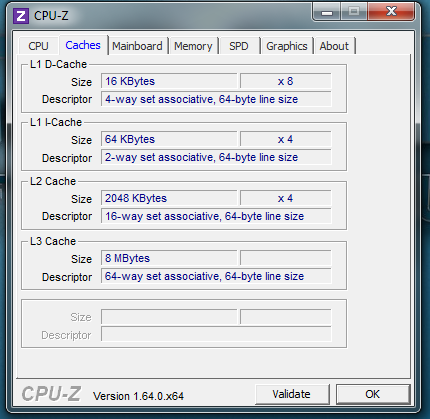
Task: Click the L2 Cache count field 'x 4'
Action: pyautogui.click(x=286, y=198)
